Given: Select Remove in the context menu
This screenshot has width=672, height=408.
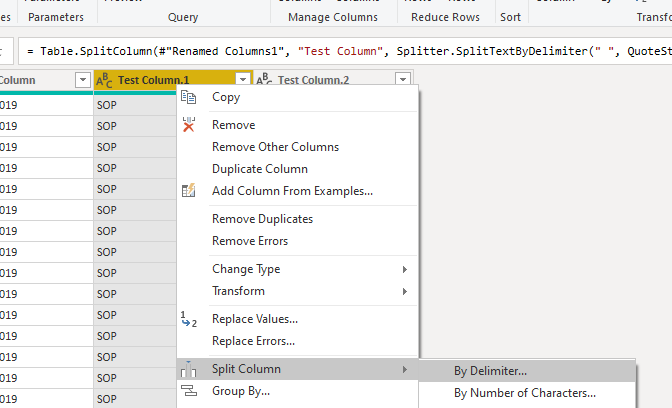Looking at the screenshot, I should tap(297, 125).
